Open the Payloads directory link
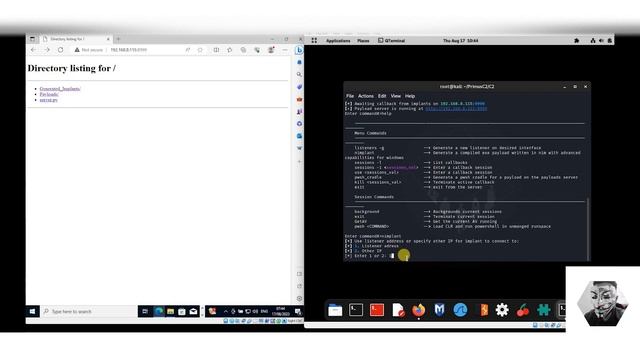This screenshot has height=360, width=640. [49, 94]
